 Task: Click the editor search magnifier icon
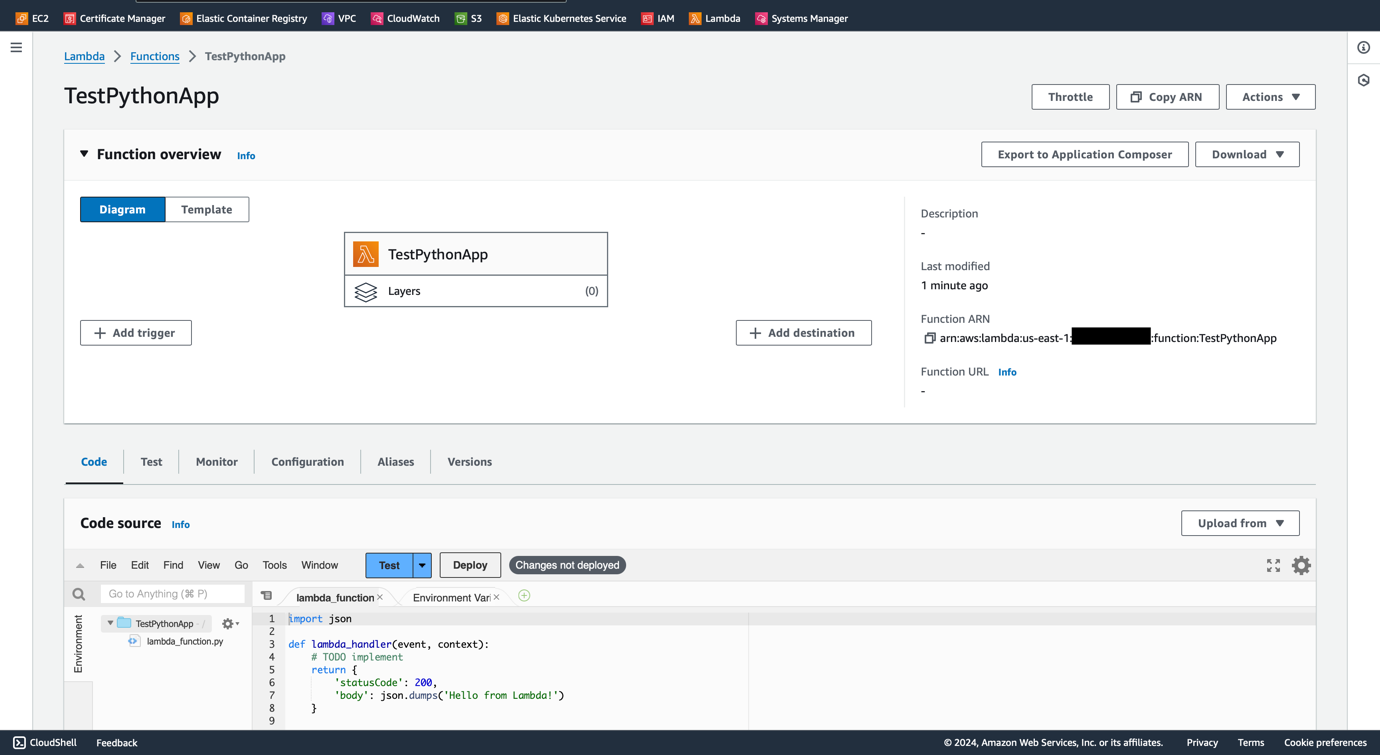coord(78,594)
